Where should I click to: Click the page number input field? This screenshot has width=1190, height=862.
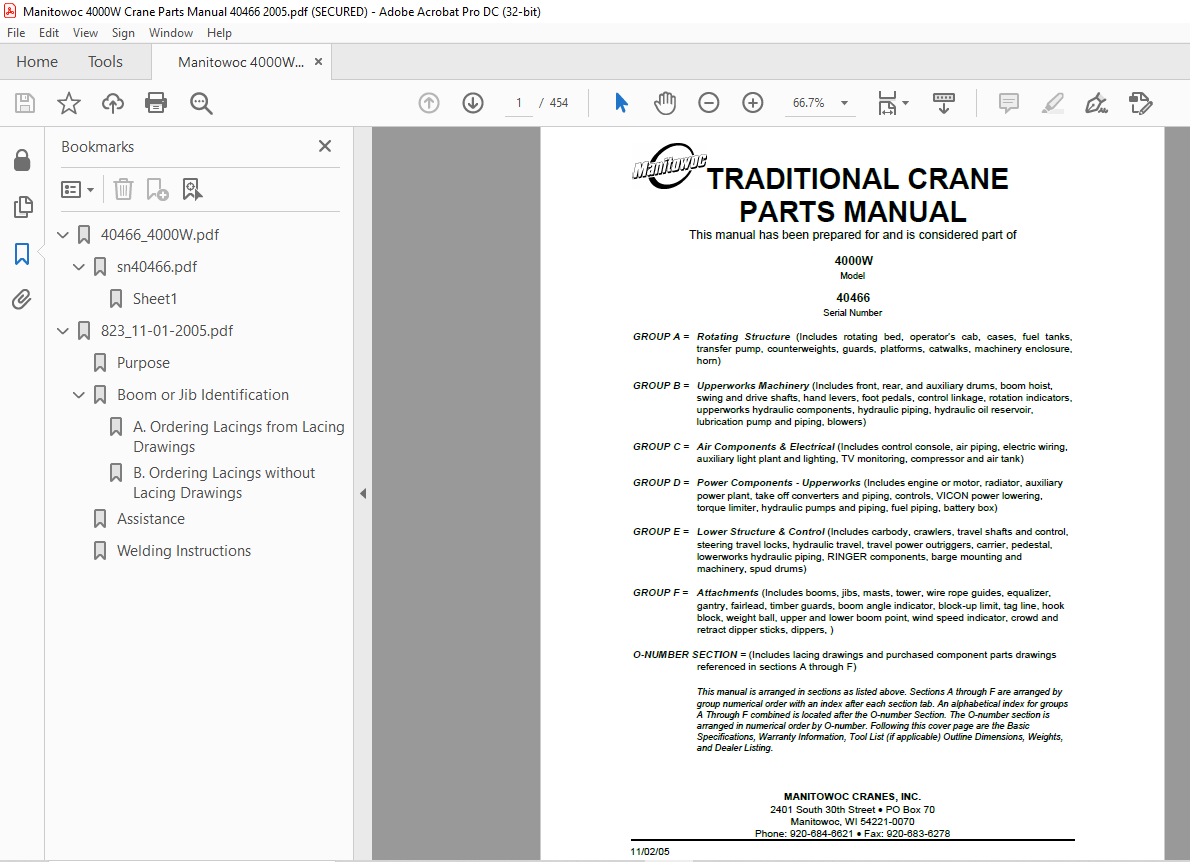(x=519, y=103)
